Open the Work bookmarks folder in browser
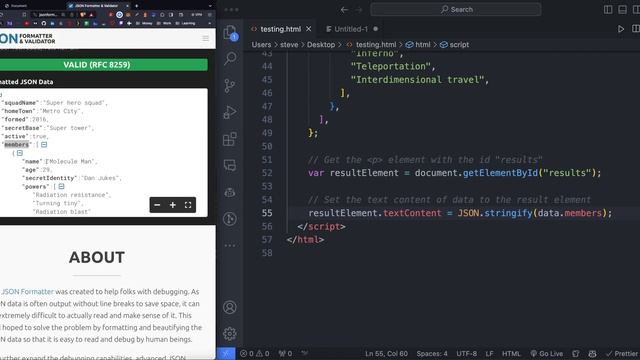 (x=165, y=23)
